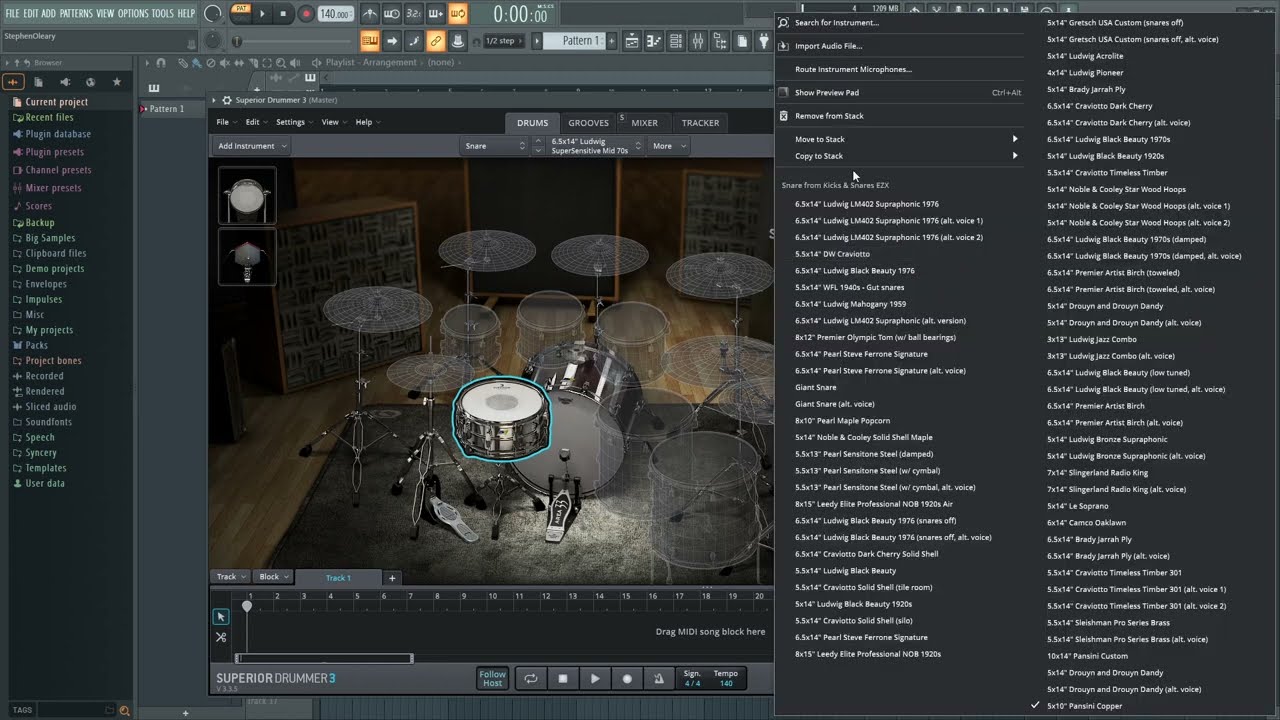Image resolution: width=1280 pixels, height=720 pixels.
Task: Arm the FL Studio record button
Action: click(x=305, y=14)
